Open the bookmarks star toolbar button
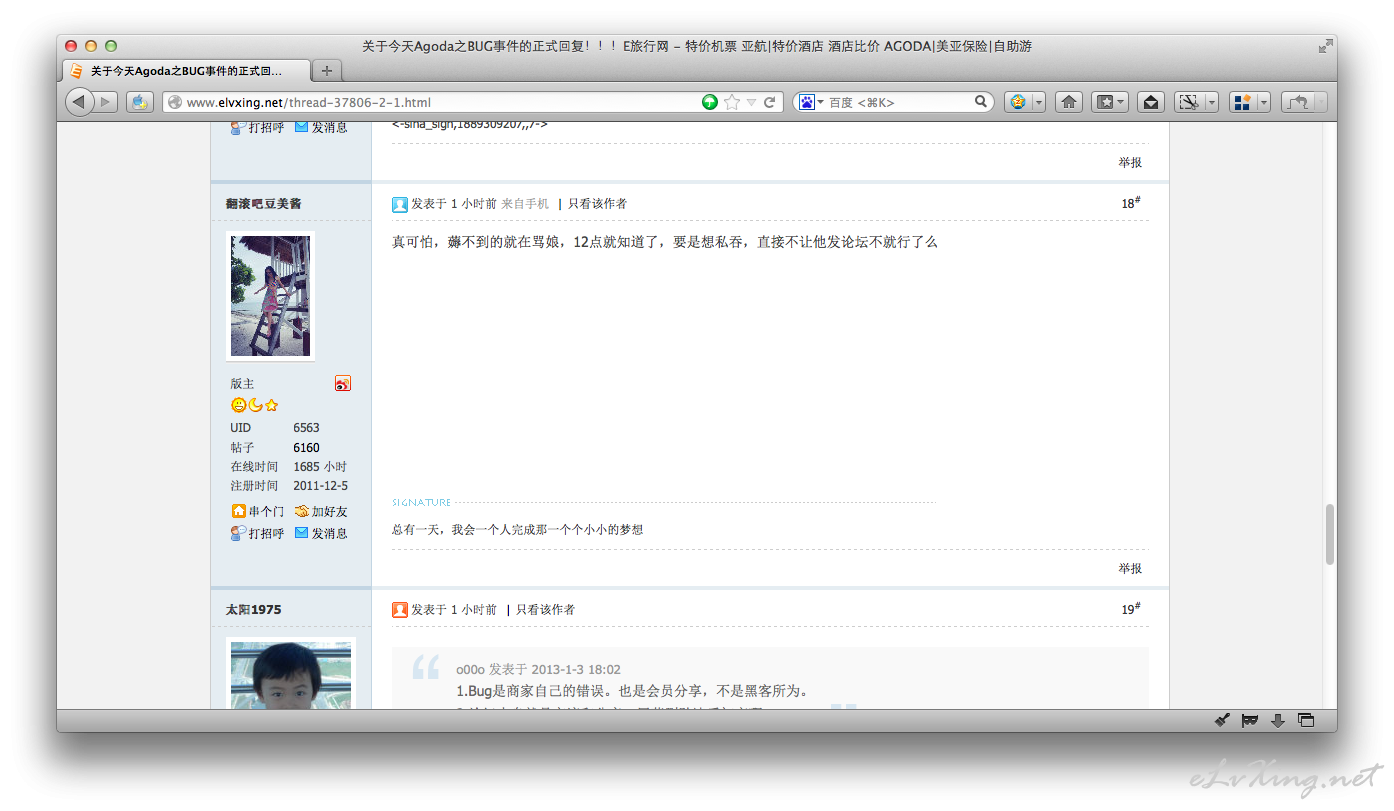The width and height of the screenshot is (1394, 811). (1103, 102)
